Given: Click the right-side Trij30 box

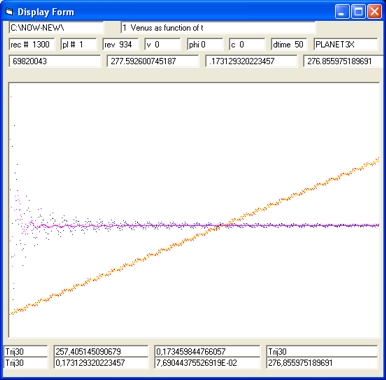Looking at the screenshot, I should tap(322, 351).
